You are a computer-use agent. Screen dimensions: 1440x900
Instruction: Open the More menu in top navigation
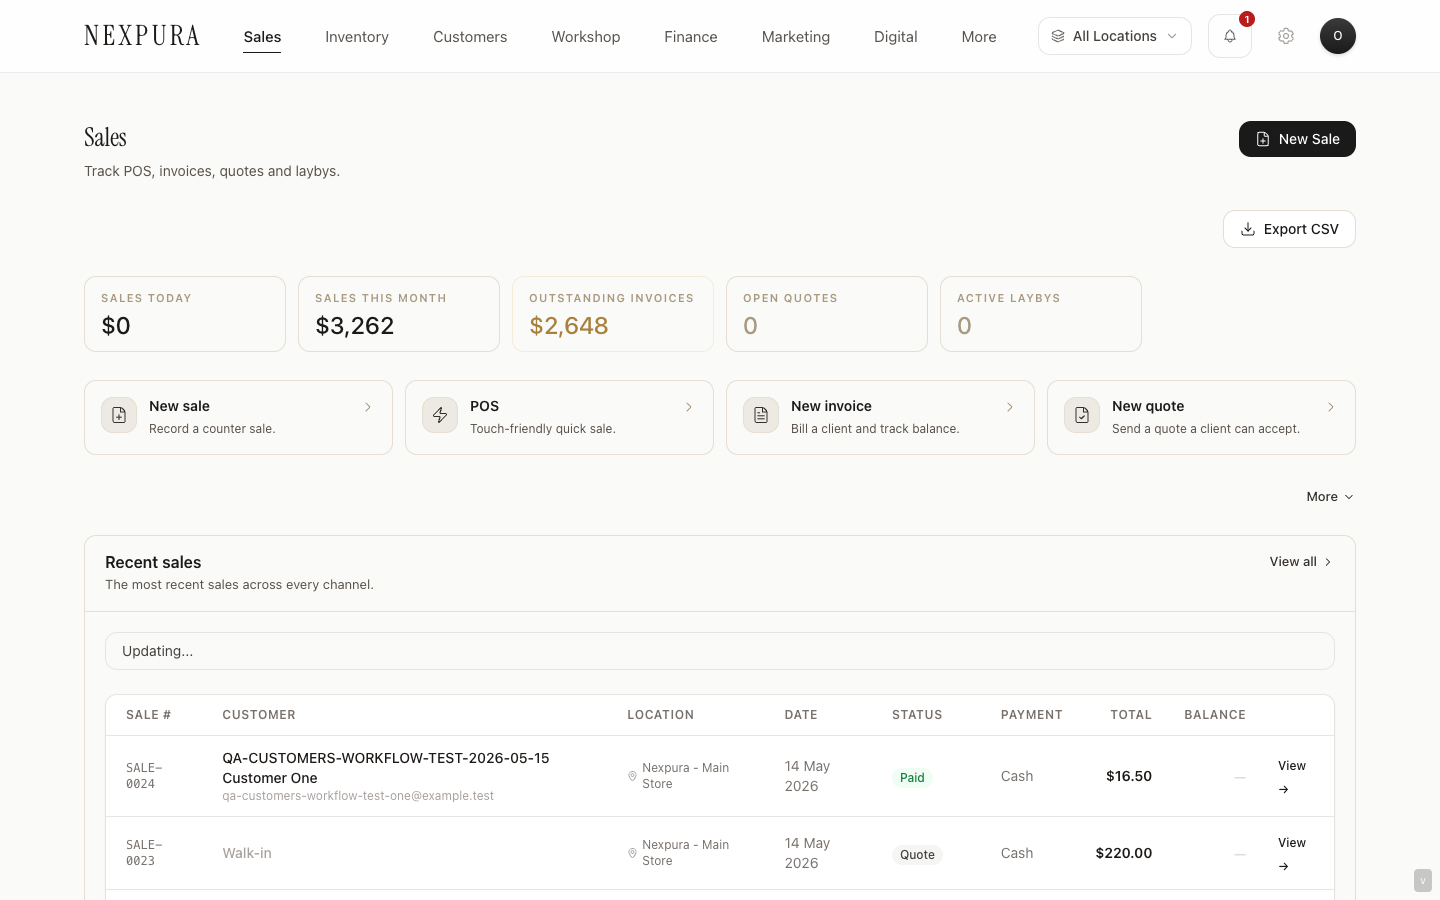pos(979,37)
